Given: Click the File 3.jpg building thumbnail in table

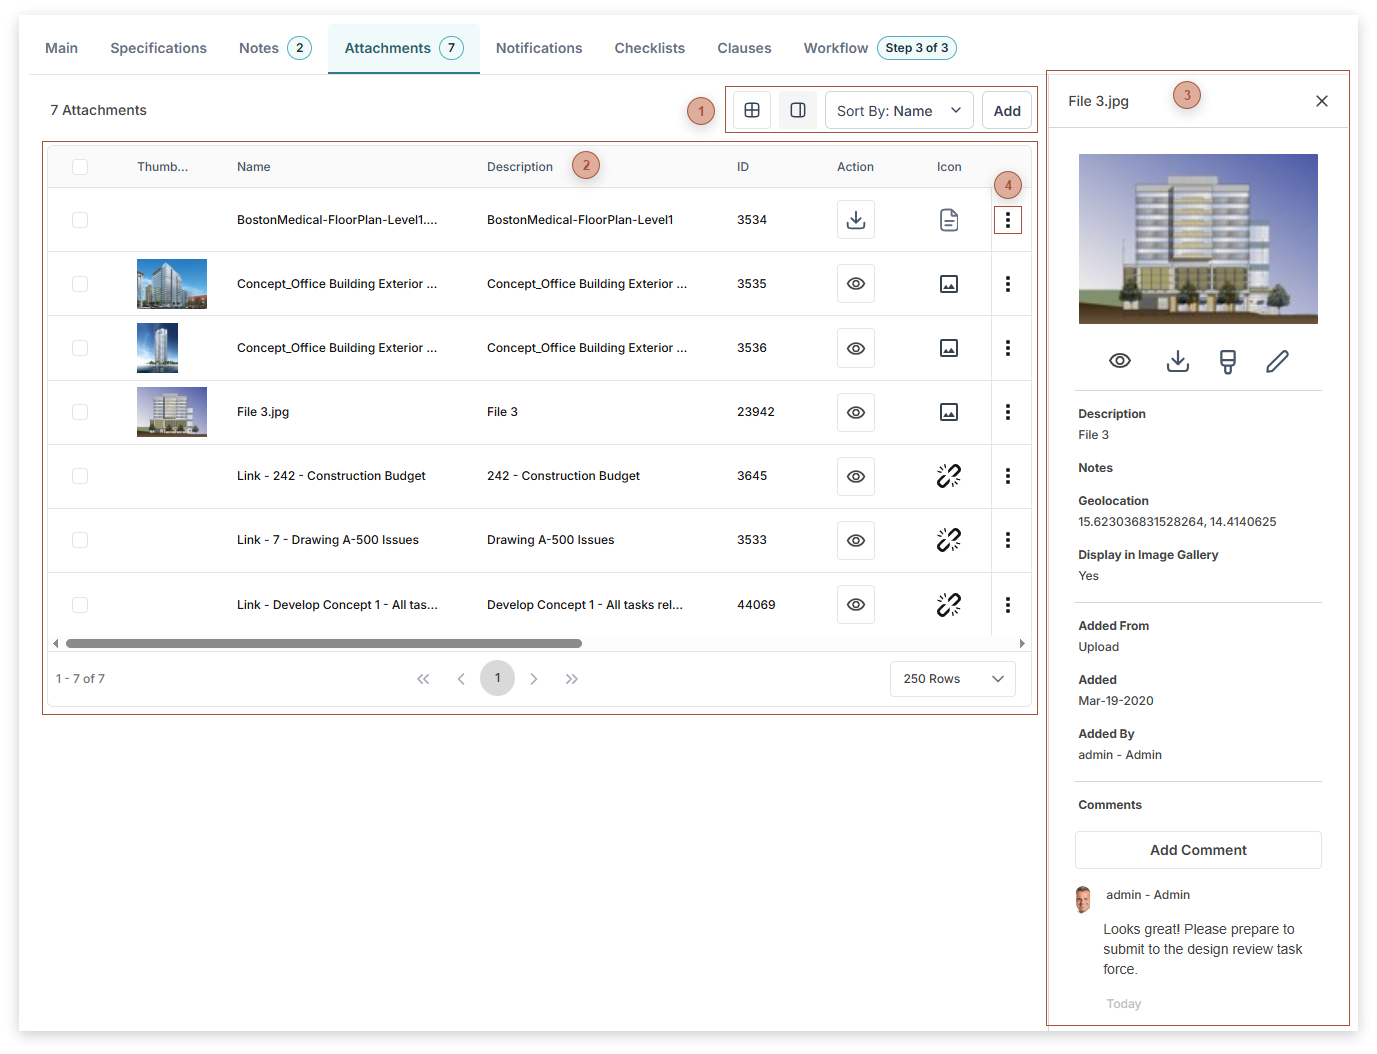Looking at the screenshot, I should pyautogui.click(x=172, y=412).
